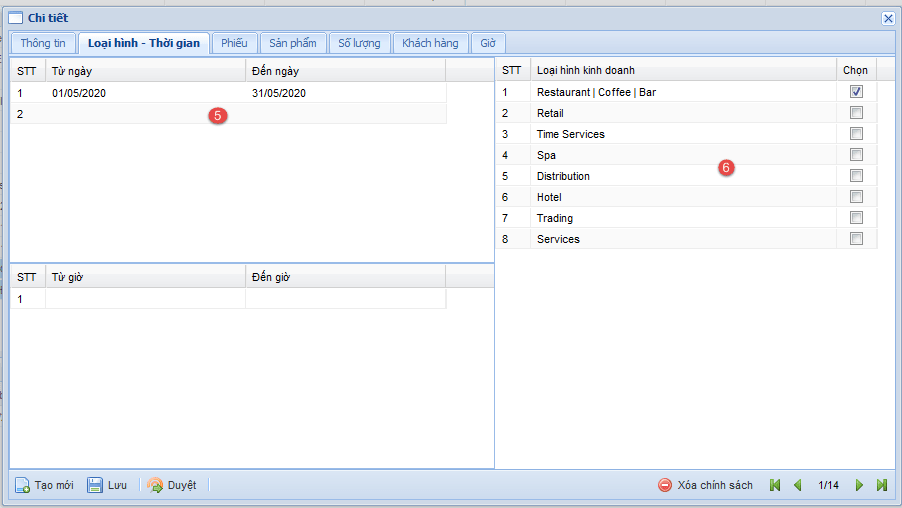Click the empty Đến ngày cell in row 2
This screenshot has width=902, height=508.
(346, 114)
